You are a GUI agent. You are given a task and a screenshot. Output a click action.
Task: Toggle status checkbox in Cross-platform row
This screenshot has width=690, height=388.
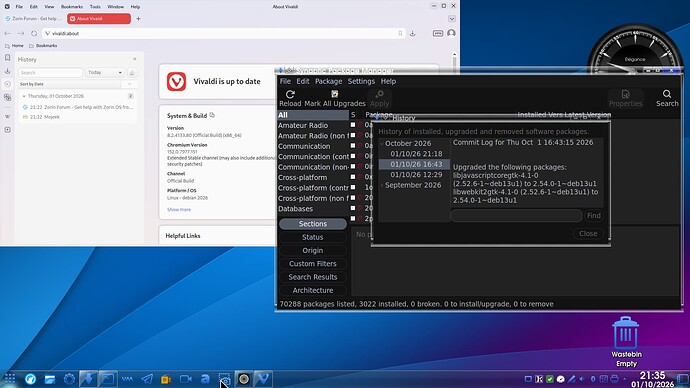353,177
